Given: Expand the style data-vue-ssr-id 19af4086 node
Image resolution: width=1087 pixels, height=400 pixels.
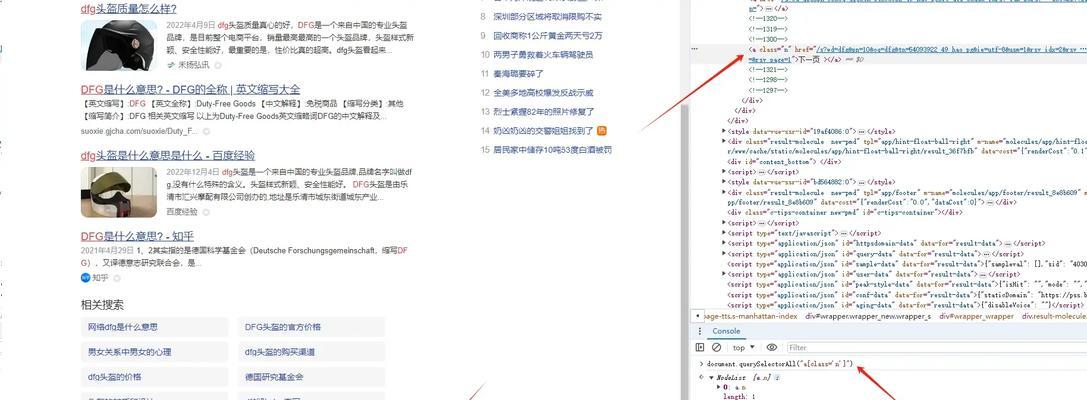Looking at the screenshot, I should tap(725, 131).
